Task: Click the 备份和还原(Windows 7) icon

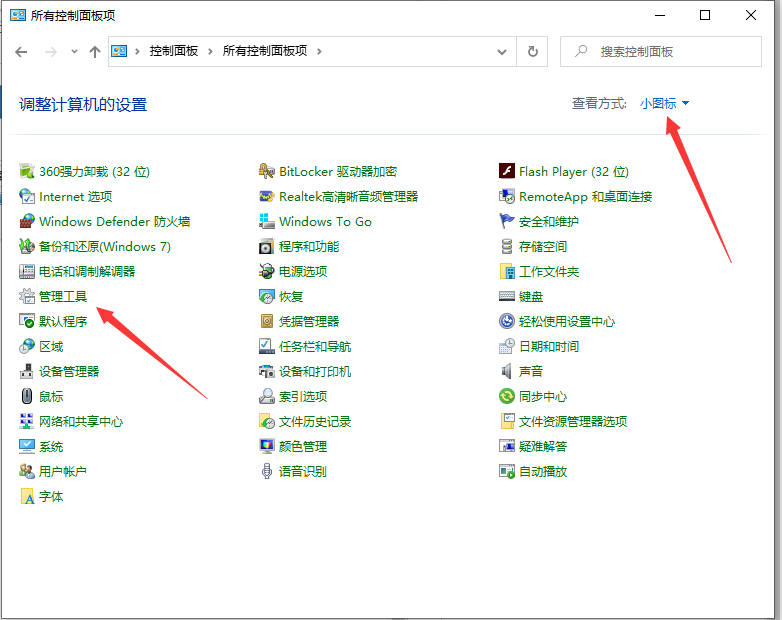Action: tap(26, 246)
